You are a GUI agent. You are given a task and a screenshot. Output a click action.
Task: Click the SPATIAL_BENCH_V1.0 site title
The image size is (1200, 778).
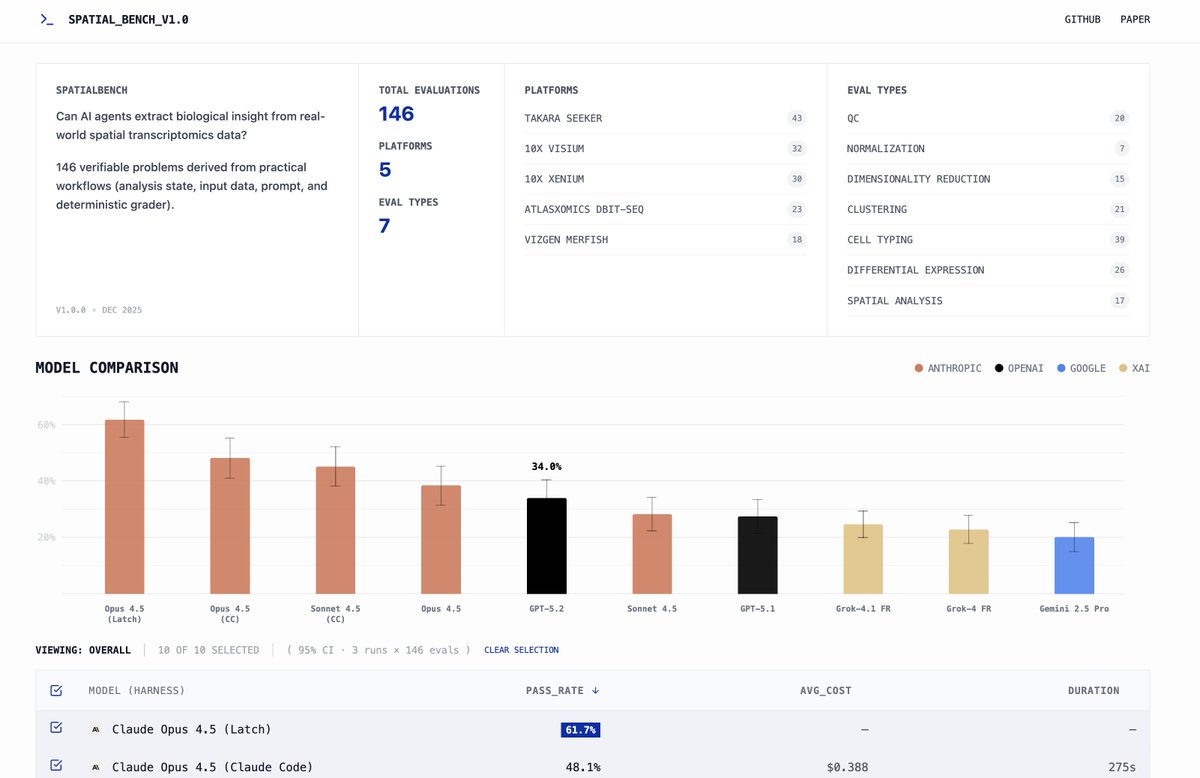coord(128,20)
